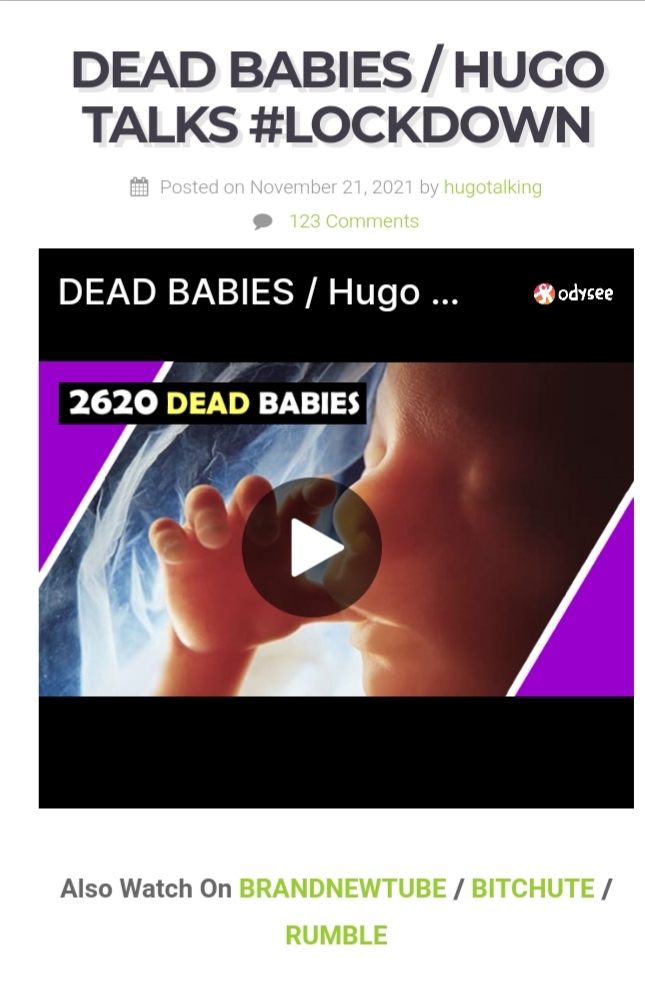Image resolution: width=645 pixels, height=998 pixels.
Task: Click the calendar icon beside the post date
Action: [139, 187]
